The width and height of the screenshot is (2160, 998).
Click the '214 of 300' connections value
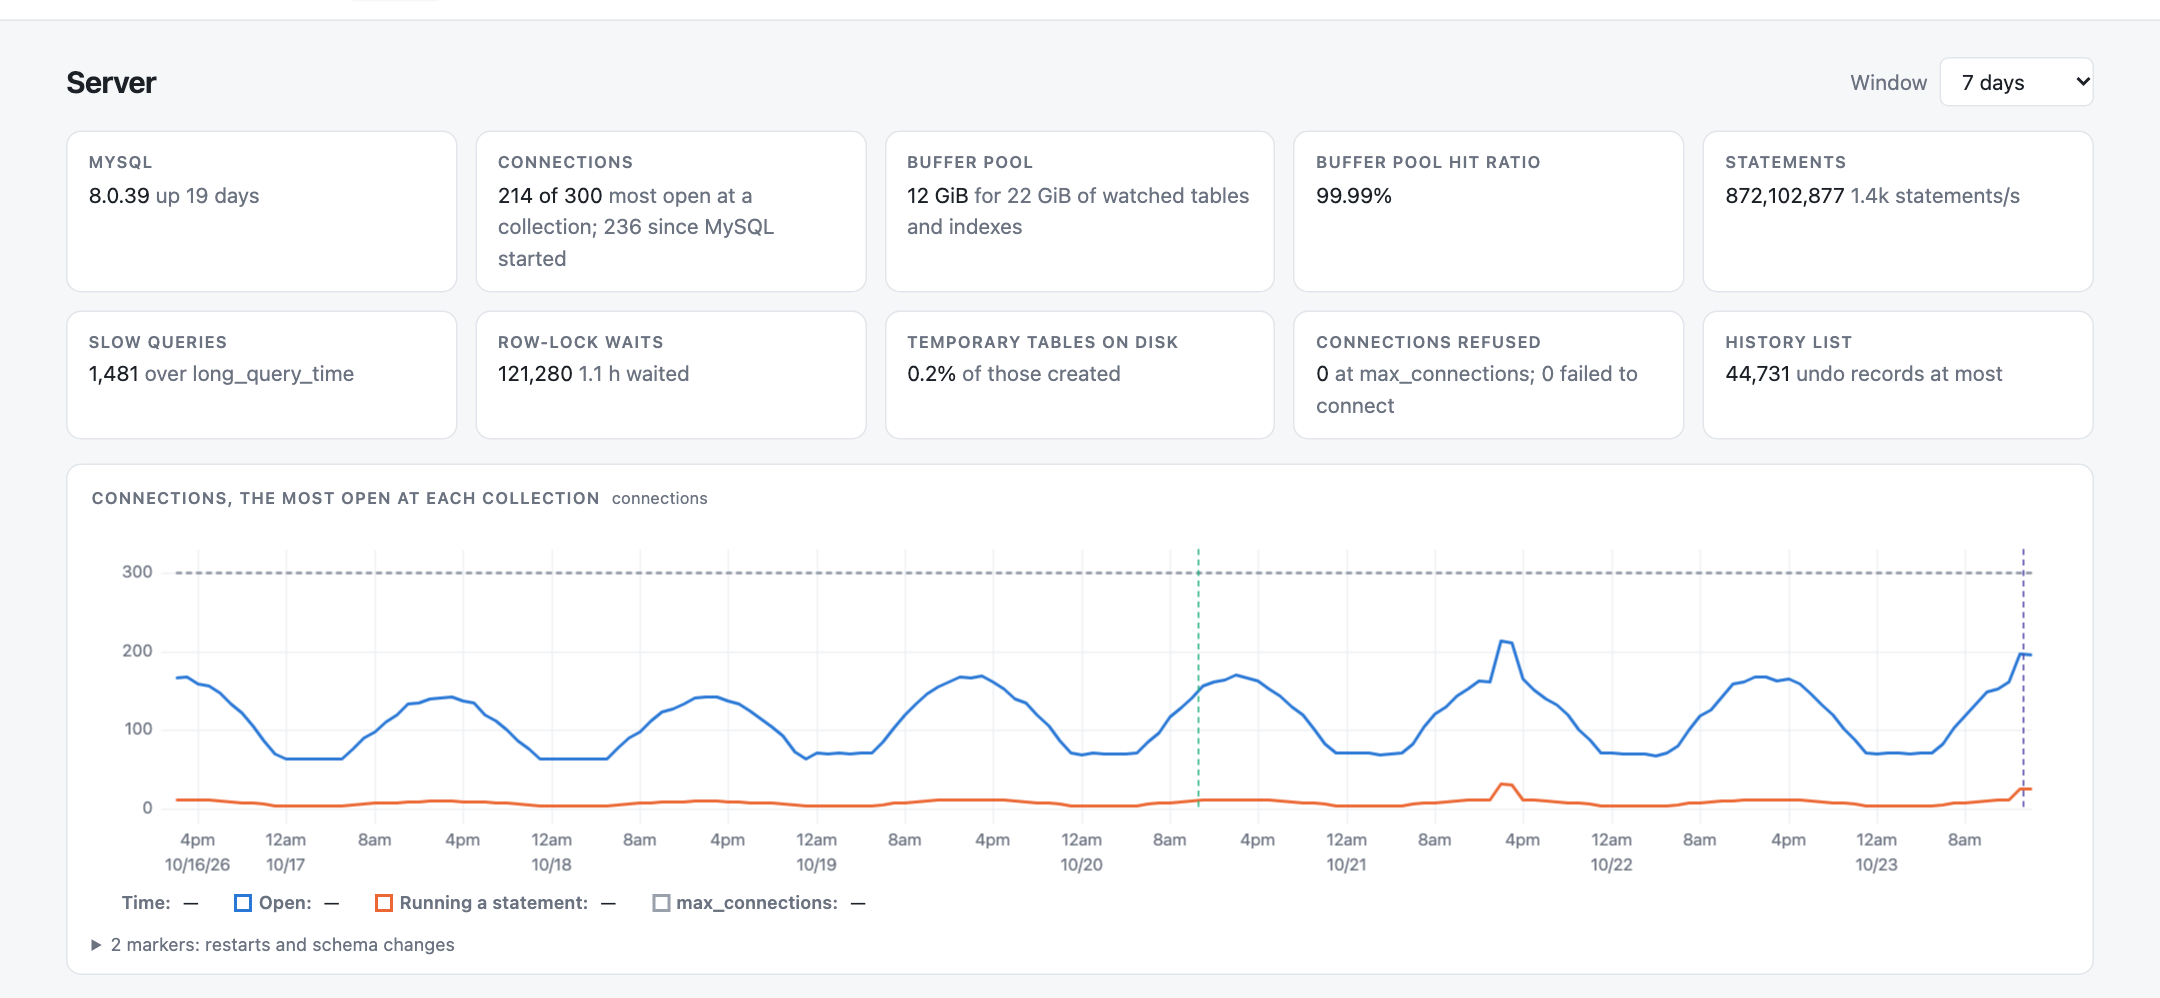point(550,196)
